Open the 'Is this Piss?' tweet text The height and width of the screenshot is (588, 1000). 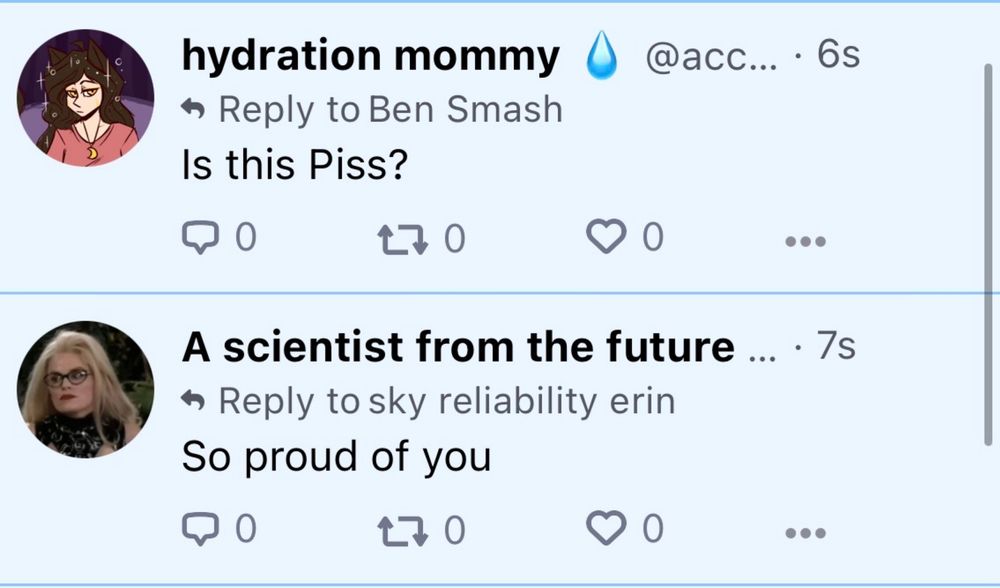[294, 165]
